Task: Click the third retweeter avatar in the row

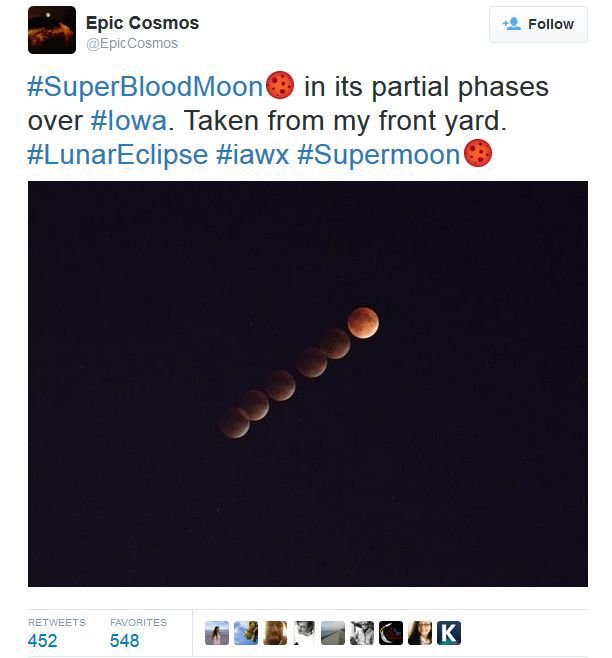Action: 275,633
